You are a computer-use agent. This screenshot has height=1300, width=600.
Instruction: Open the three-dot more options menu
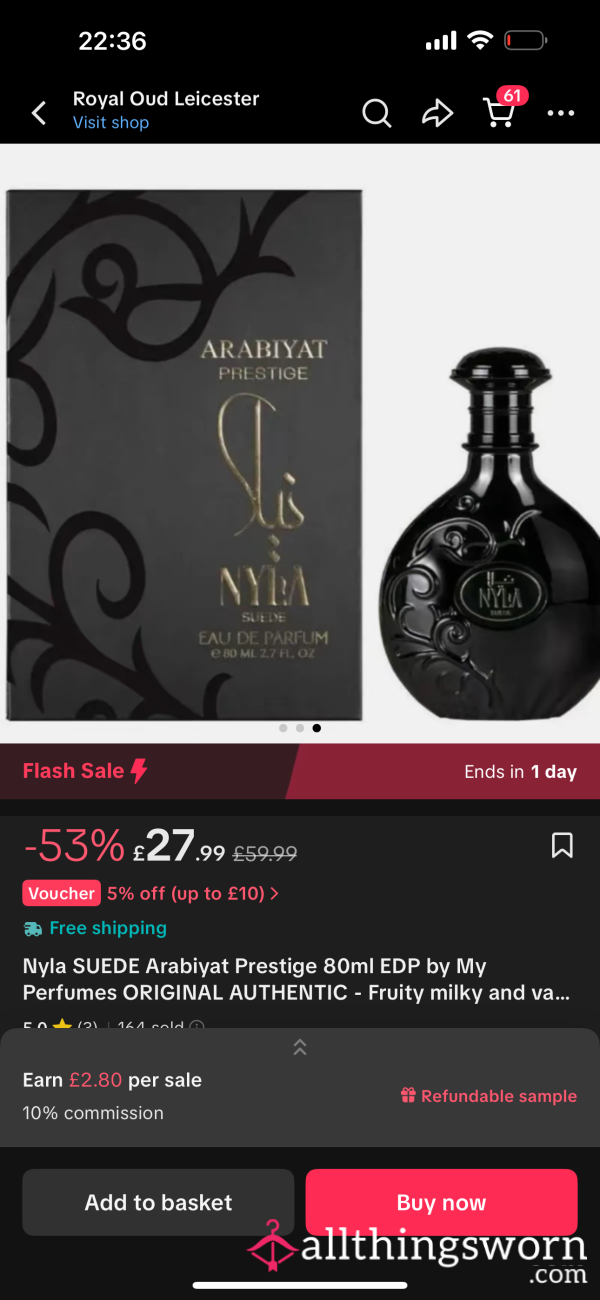click(x=561, y=114)
